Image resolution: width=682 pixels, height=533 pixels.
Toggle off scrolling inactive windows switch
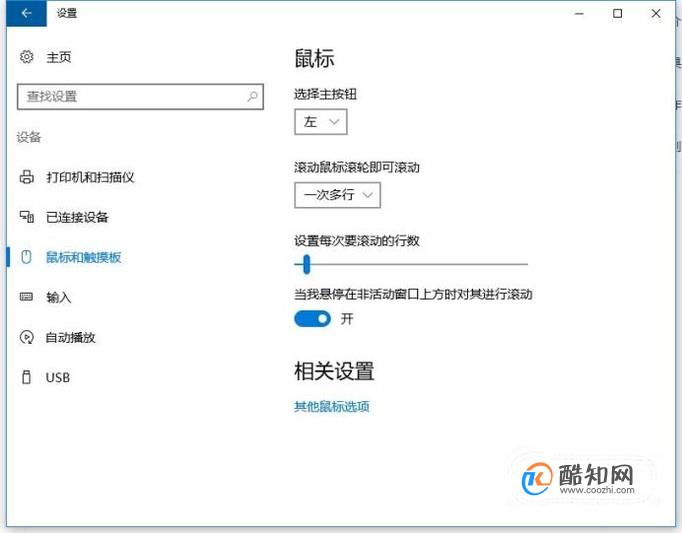[312, 319]
